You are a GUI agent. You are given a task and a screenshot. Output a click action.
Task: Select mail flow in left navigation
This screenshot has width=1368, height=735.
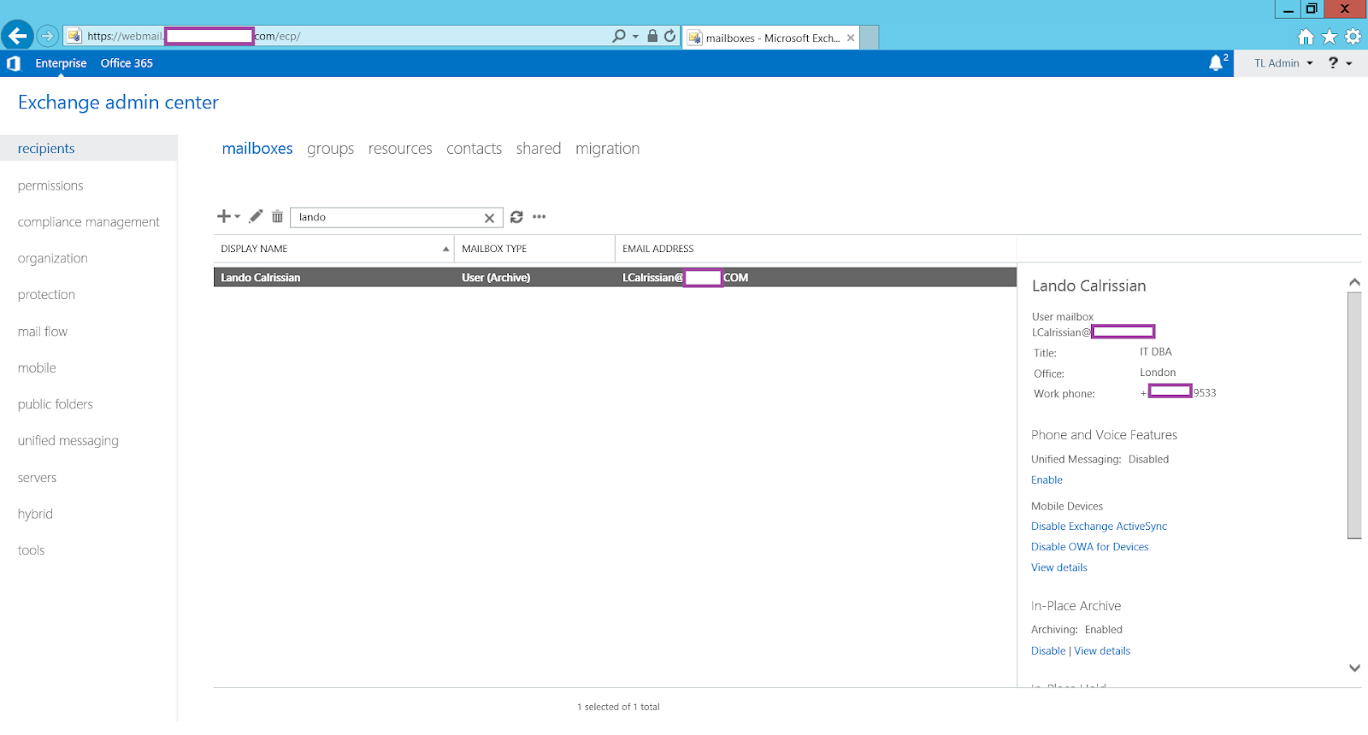pos(43,331)
